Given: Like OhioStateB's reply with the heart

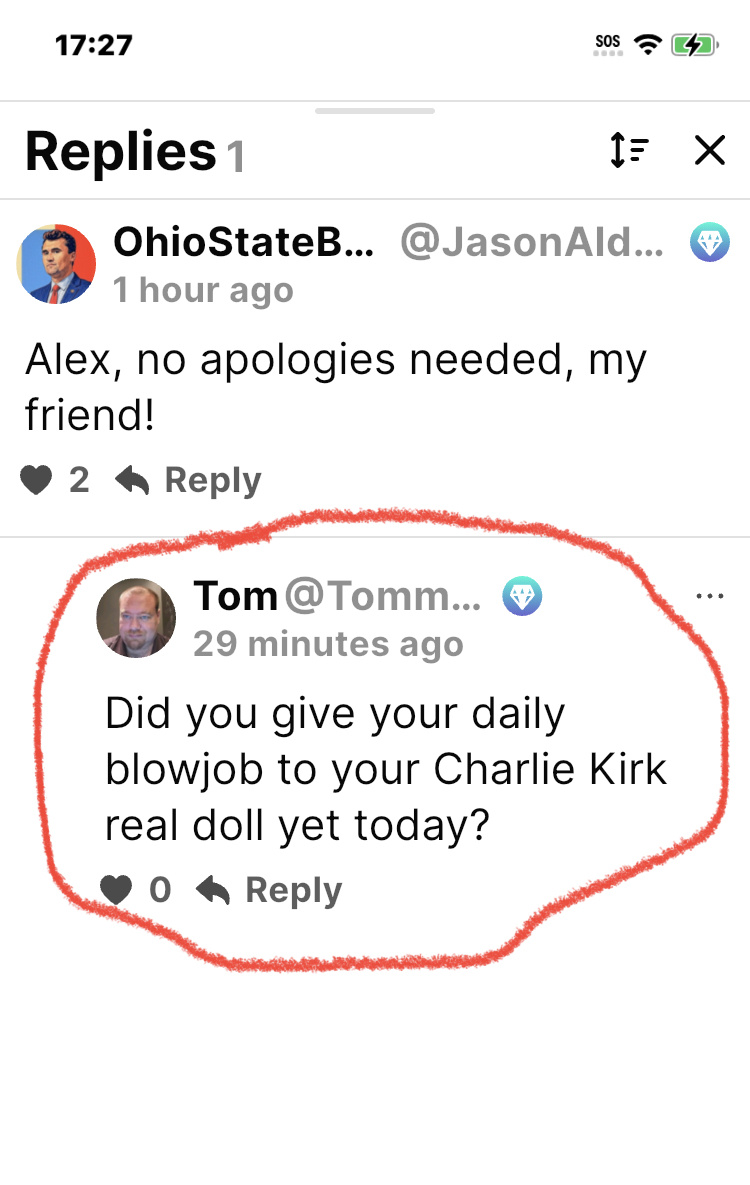Looking at the screenshot, I should [37, 480].
